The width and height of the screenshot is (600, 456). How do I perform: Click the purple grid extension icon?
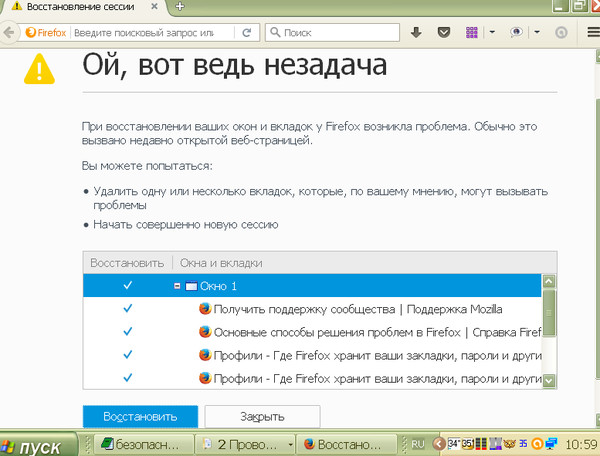coord(471,33)
